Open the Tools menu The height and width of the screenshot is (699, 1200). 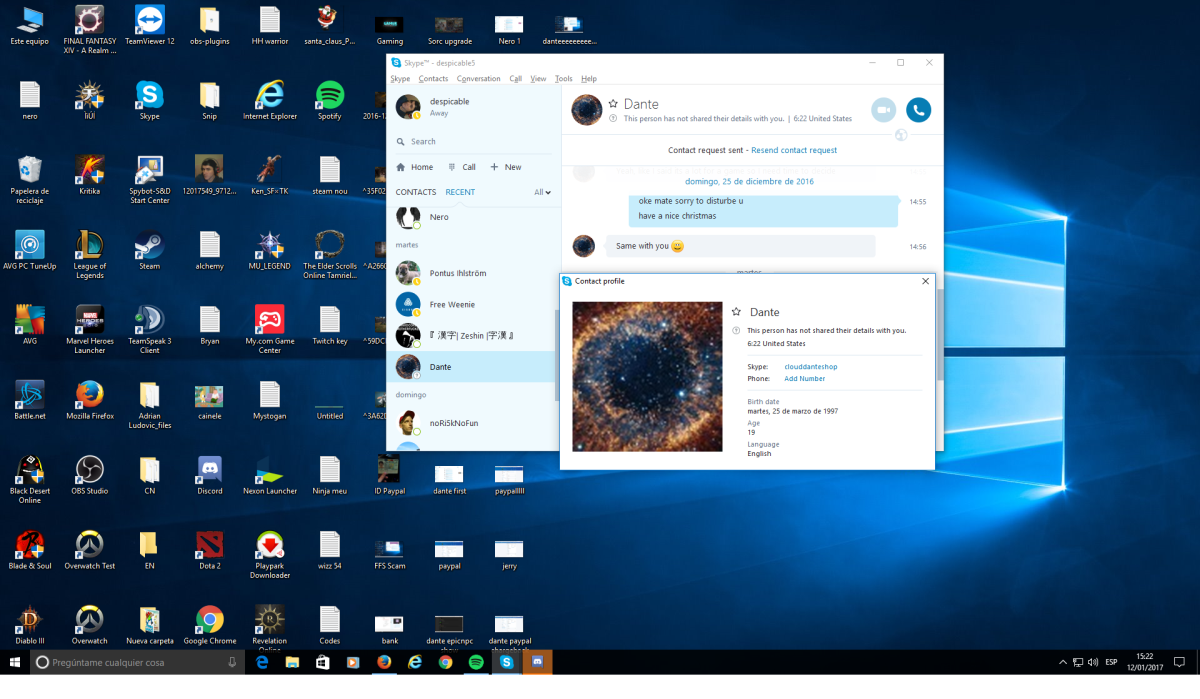564,79
